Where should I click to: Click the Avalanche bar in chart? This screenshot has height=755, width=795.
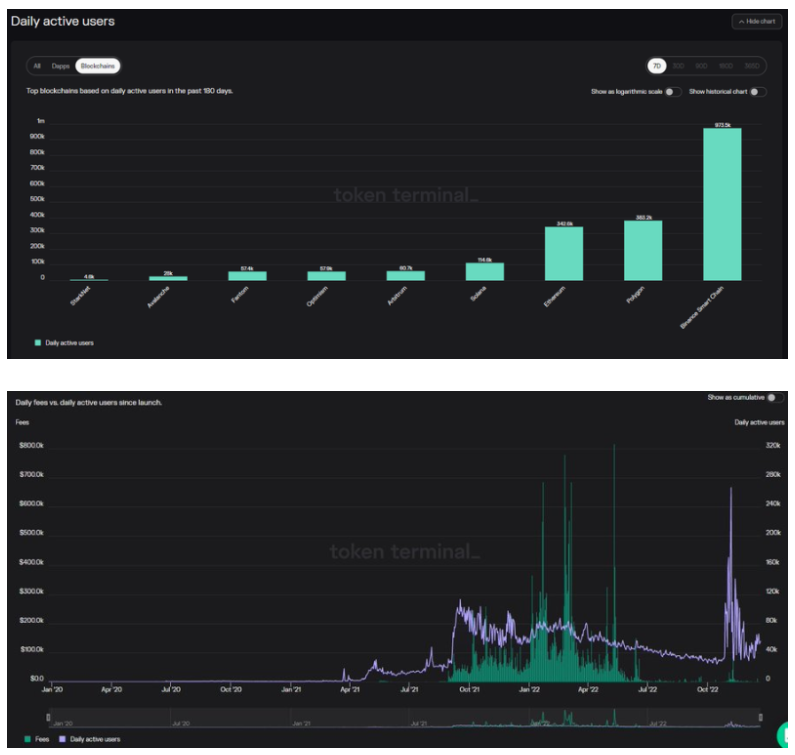coord(168,278)
